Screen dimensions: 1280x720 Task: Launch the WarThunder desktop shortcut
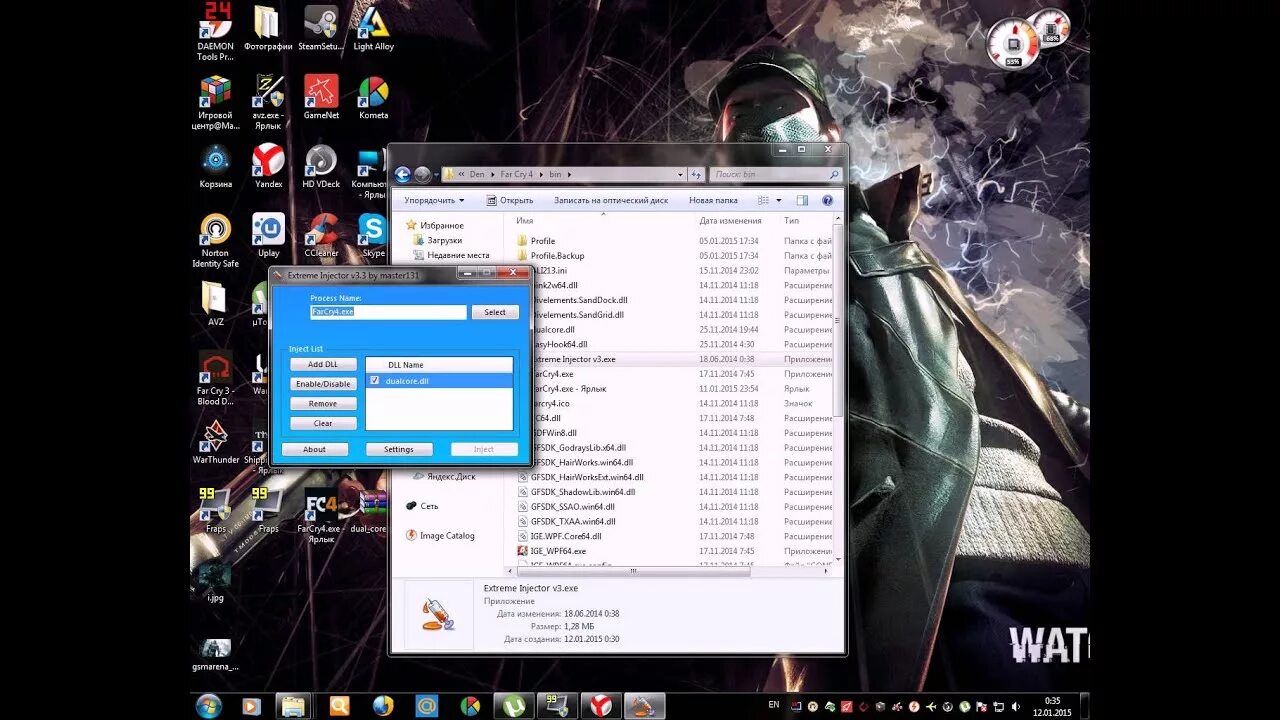point(215,442)
